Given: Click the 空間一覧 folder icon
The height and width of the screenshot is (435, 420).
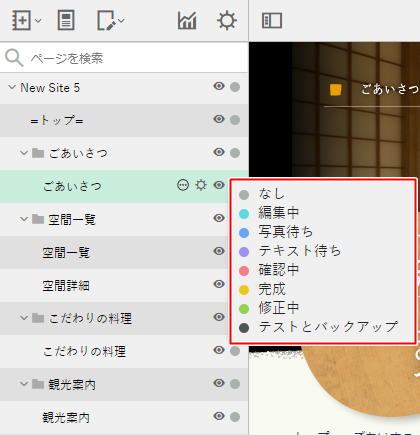Looking at the screenshot, I should tap(38, 219).
